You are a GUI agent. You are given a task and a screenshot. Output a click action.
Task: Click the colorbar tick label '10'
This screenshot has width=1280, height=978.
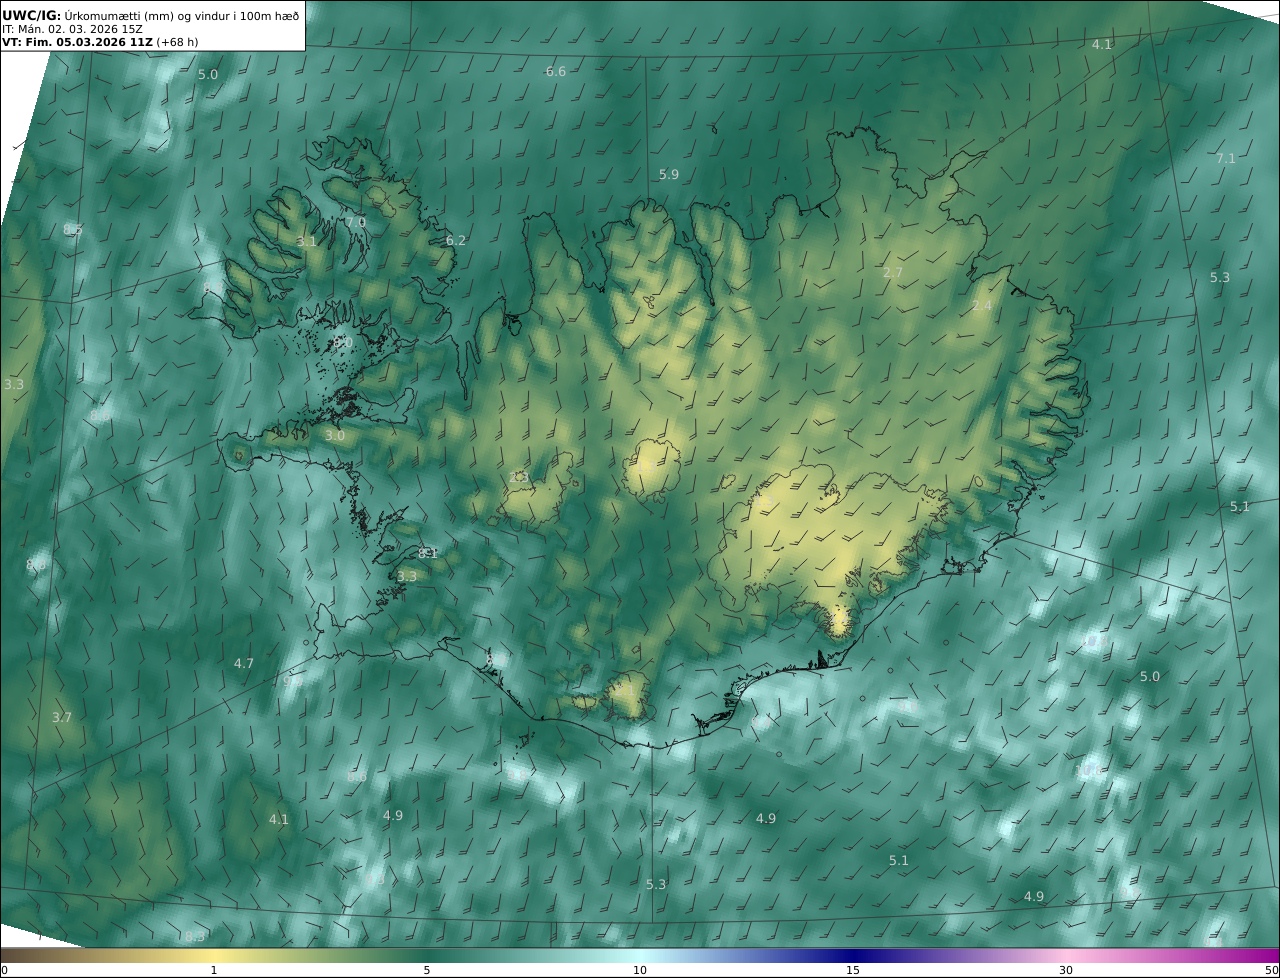[640, 970]
